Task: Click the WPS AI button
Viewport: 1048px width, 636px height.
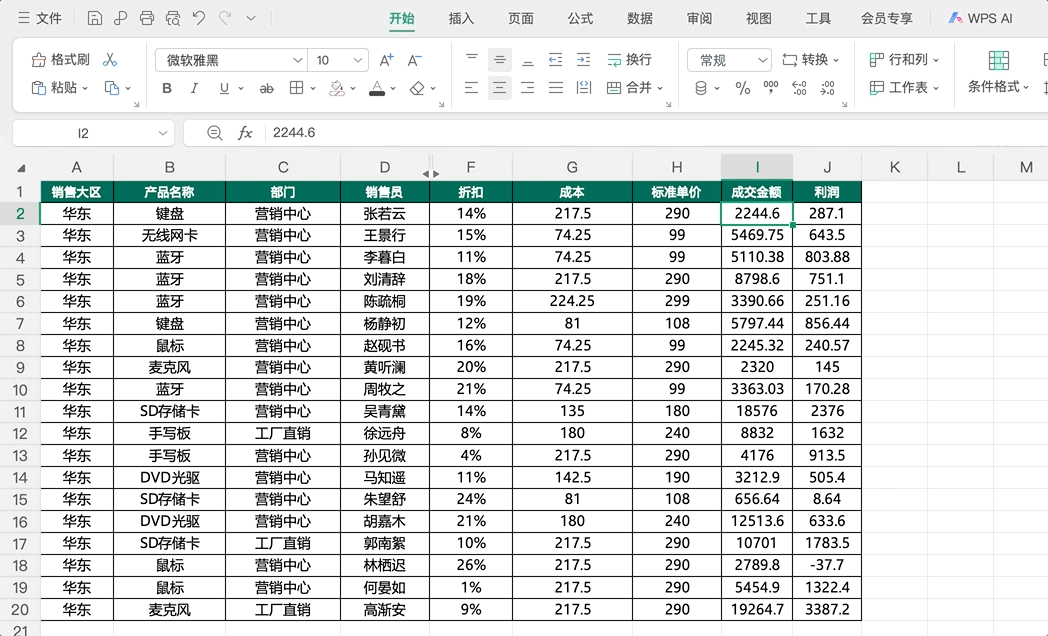Action: click(981, 18)
